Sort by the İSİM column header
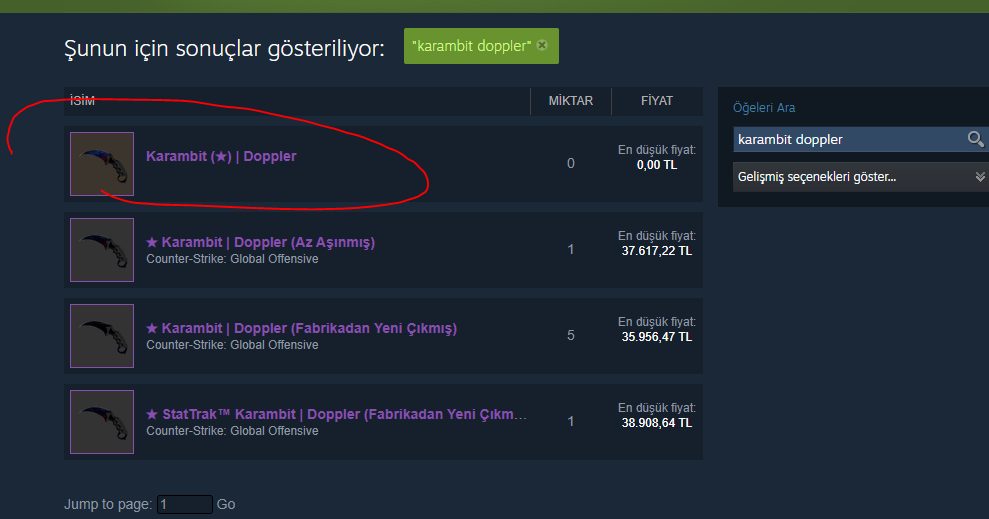The width and height of the screenshot is (989, 519). point(83,101)
